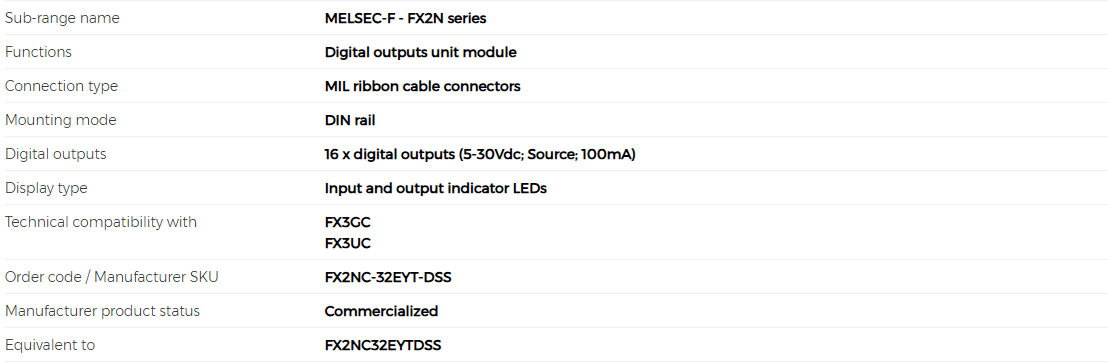The width and height of the screenshot is (1108, 363).
Task: Click the FX2NC32EYTDSS equivalent code
Action: [x=383, y=345]
